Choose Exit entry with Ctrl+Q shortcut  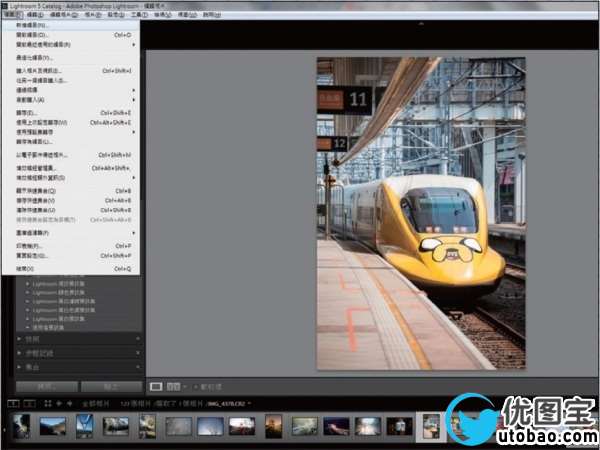(71, 269)
